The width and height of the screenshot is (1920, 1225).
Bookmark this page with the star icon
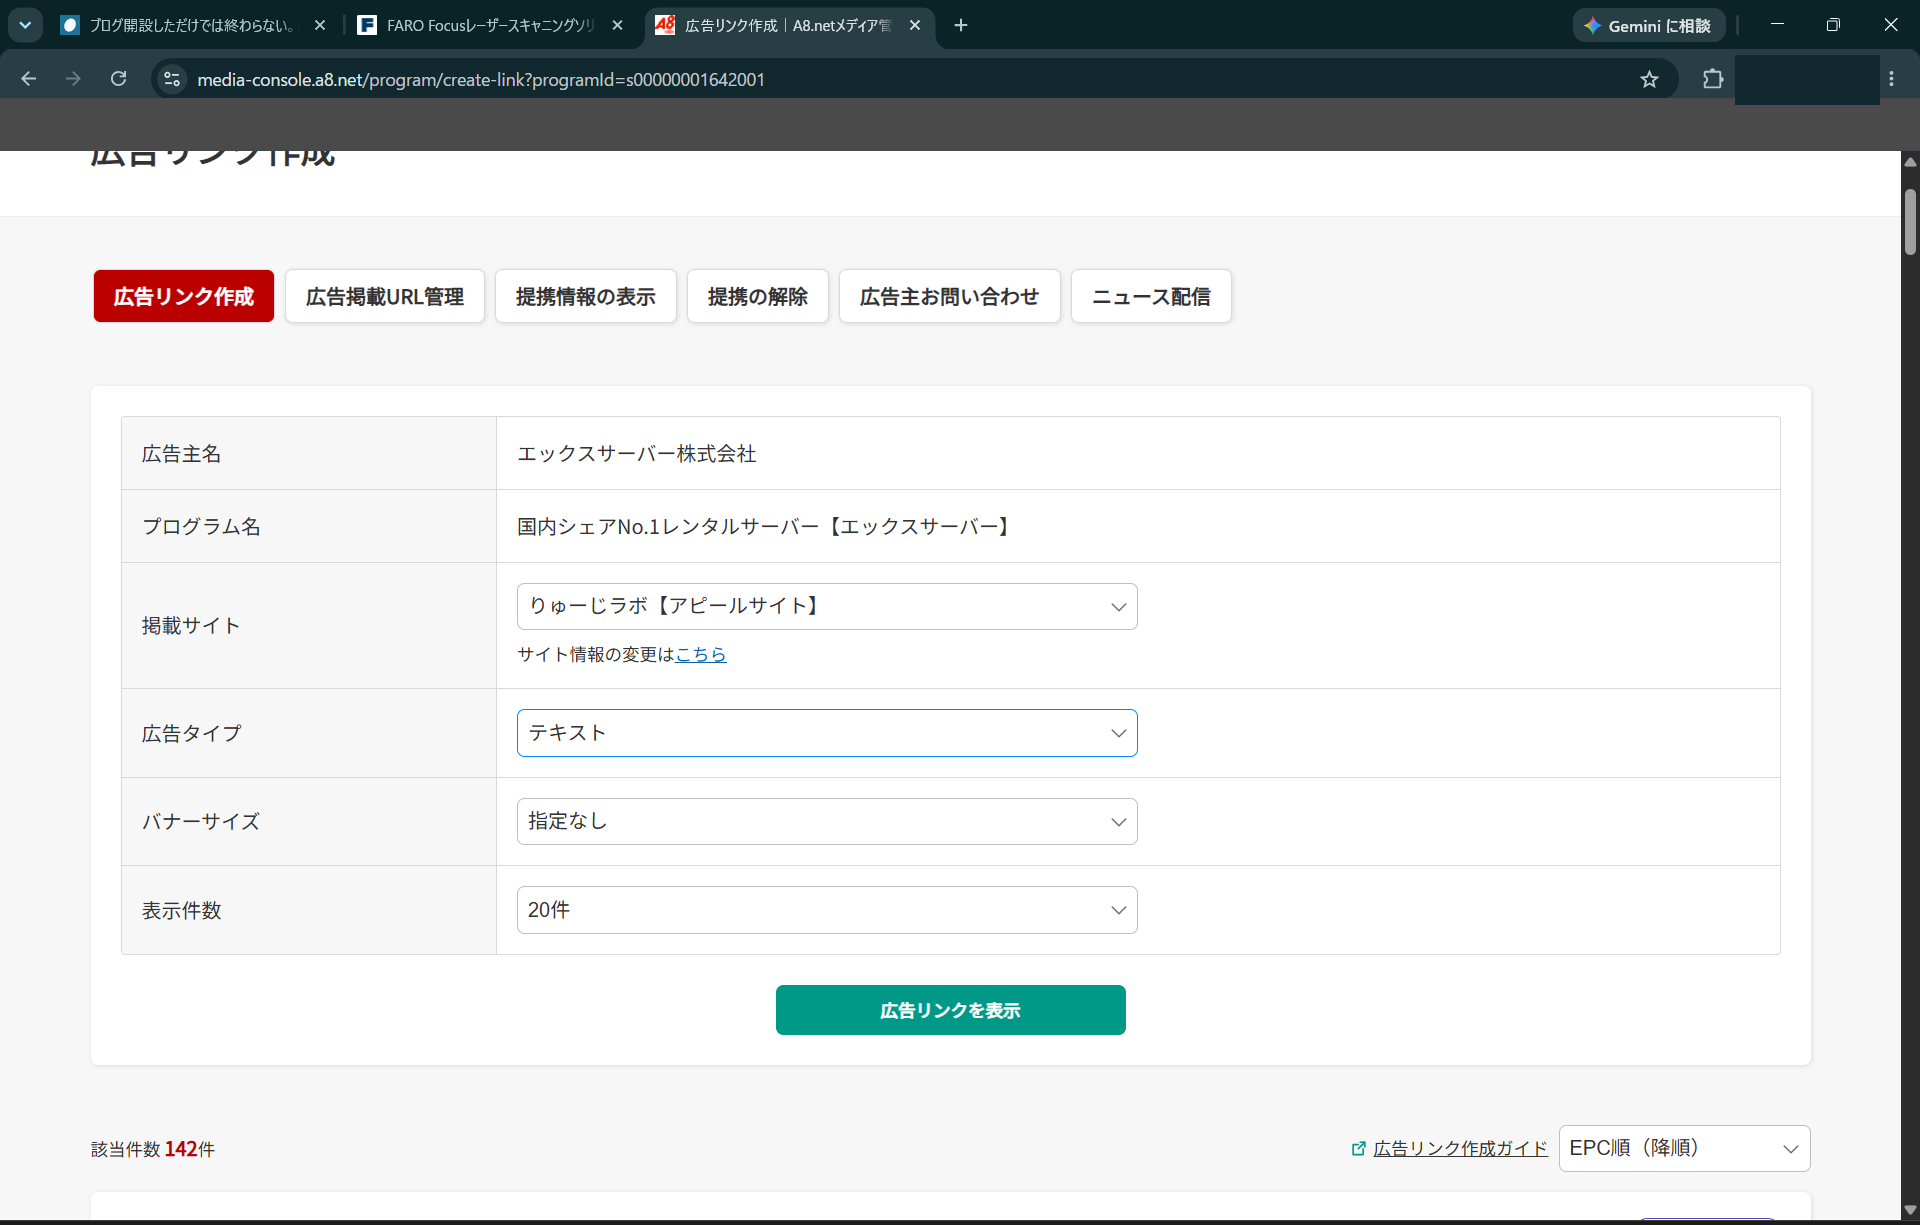pos(1649,79)
